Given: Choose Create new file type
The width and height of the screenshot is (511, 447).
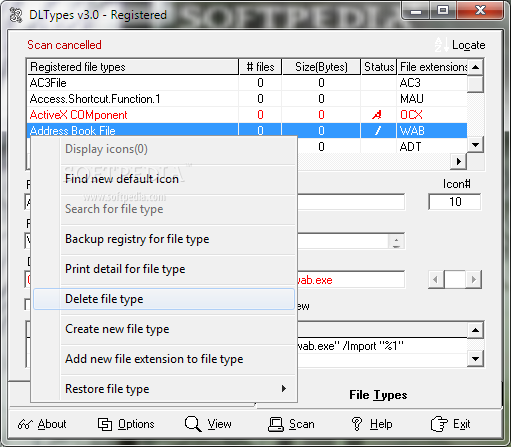Looking at the screenshot, I should click(x=178, y=329).
